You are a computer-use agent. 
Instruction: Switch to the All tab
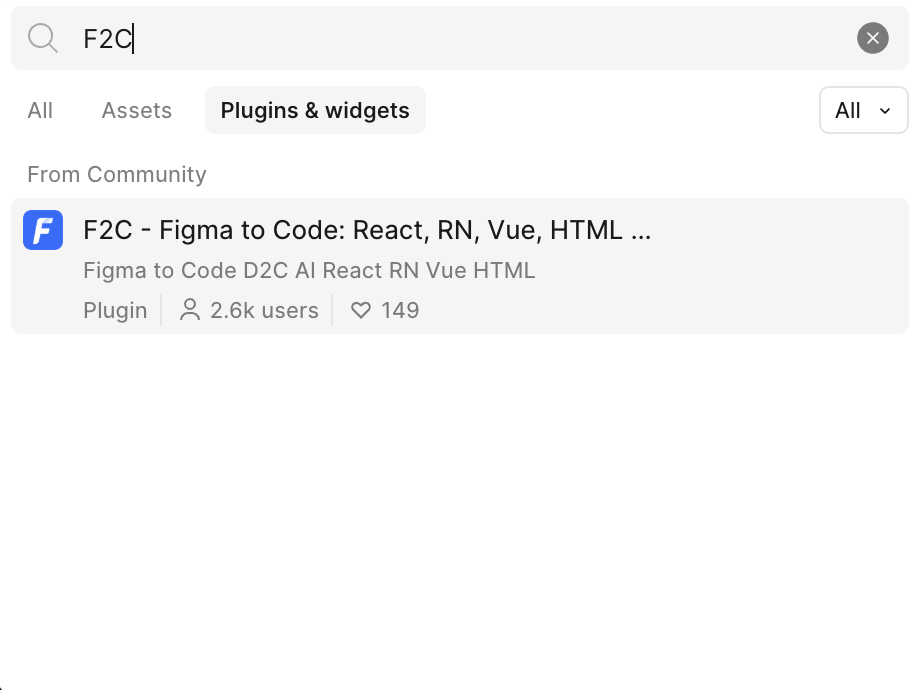click(x=40, y=110)
